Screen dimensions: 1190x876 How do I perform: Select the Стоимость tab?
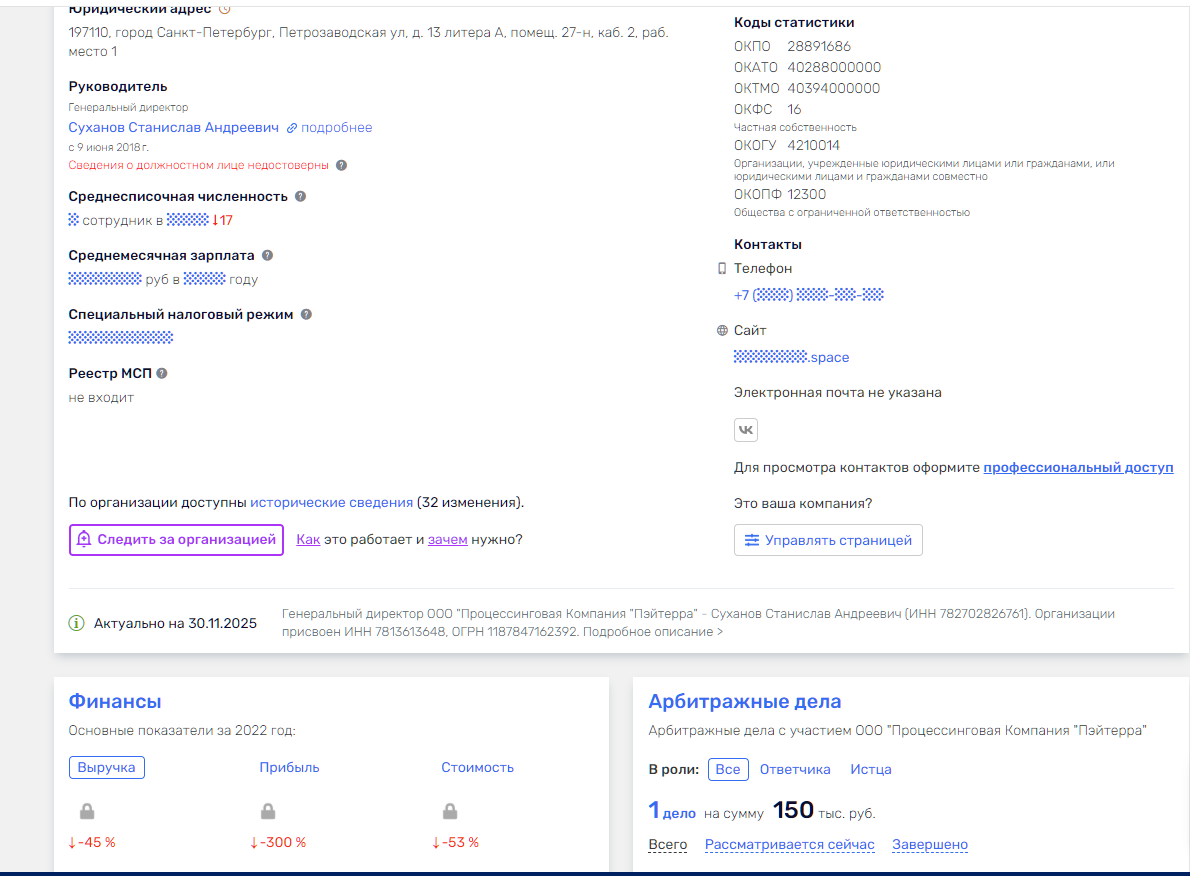(x=477, y=767)
